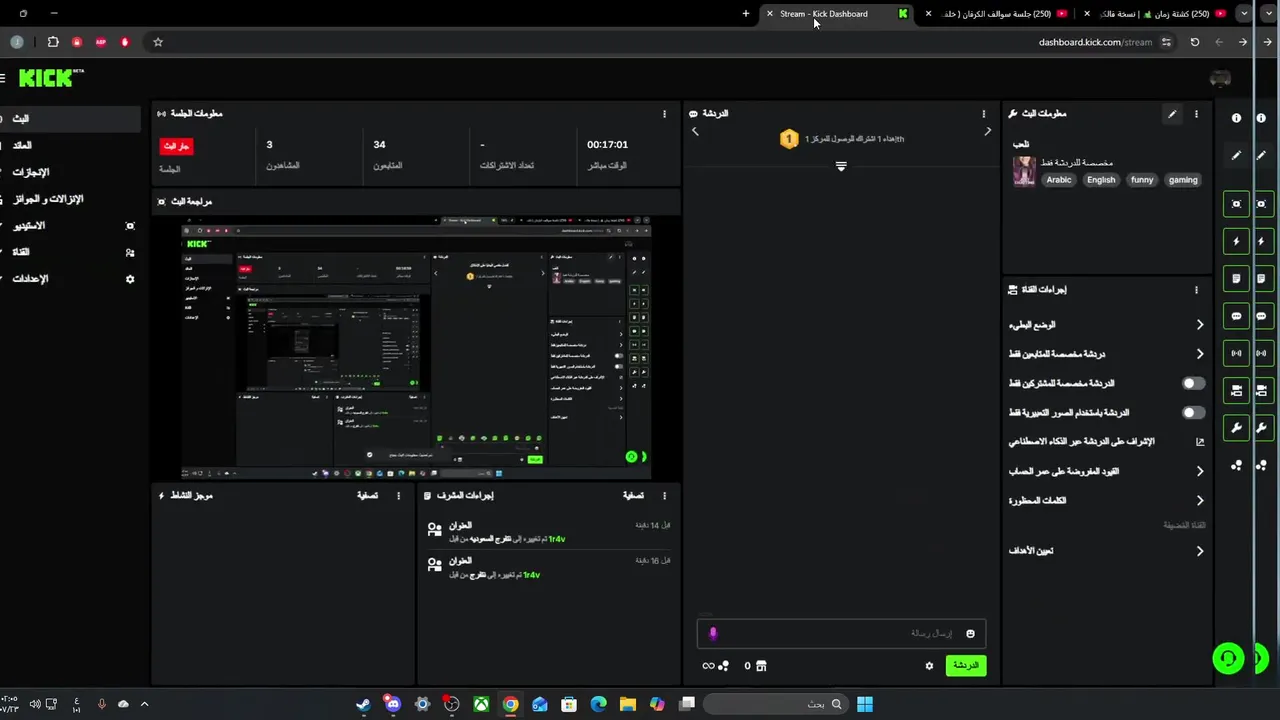Screen dimensions: 1280x720
Task: Bookmark this page with the star icon
Action: tap(158, 42)
